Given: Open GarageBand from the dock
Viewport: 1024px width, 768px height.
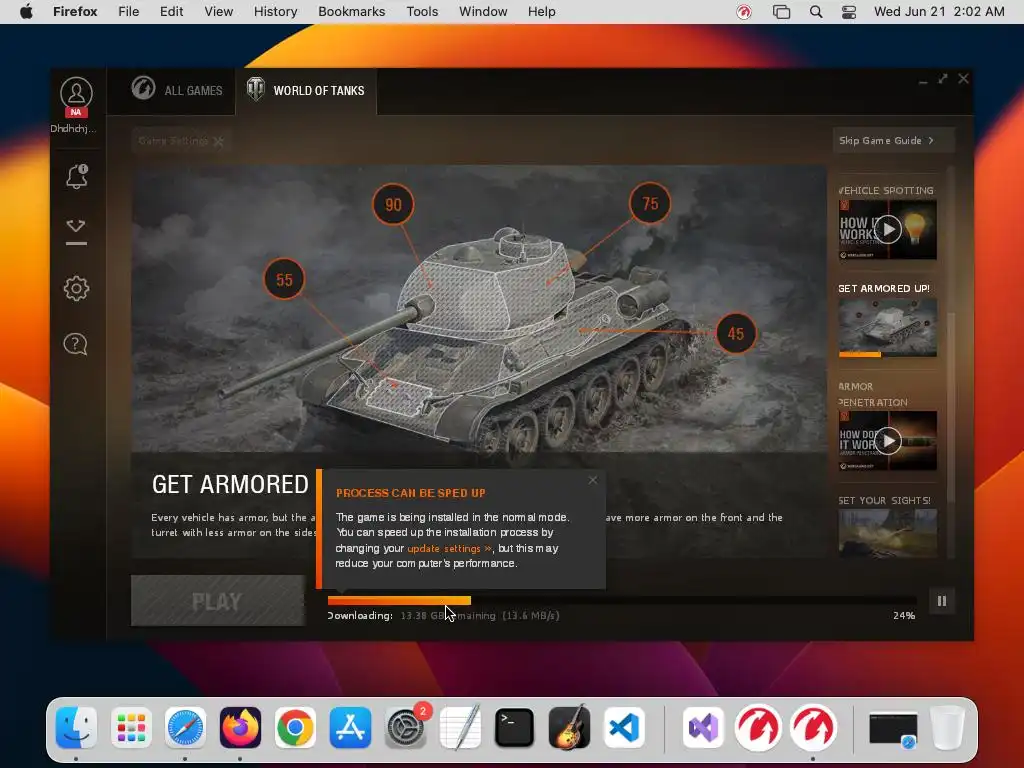Looking at the screenshot, I should (569, 728).
